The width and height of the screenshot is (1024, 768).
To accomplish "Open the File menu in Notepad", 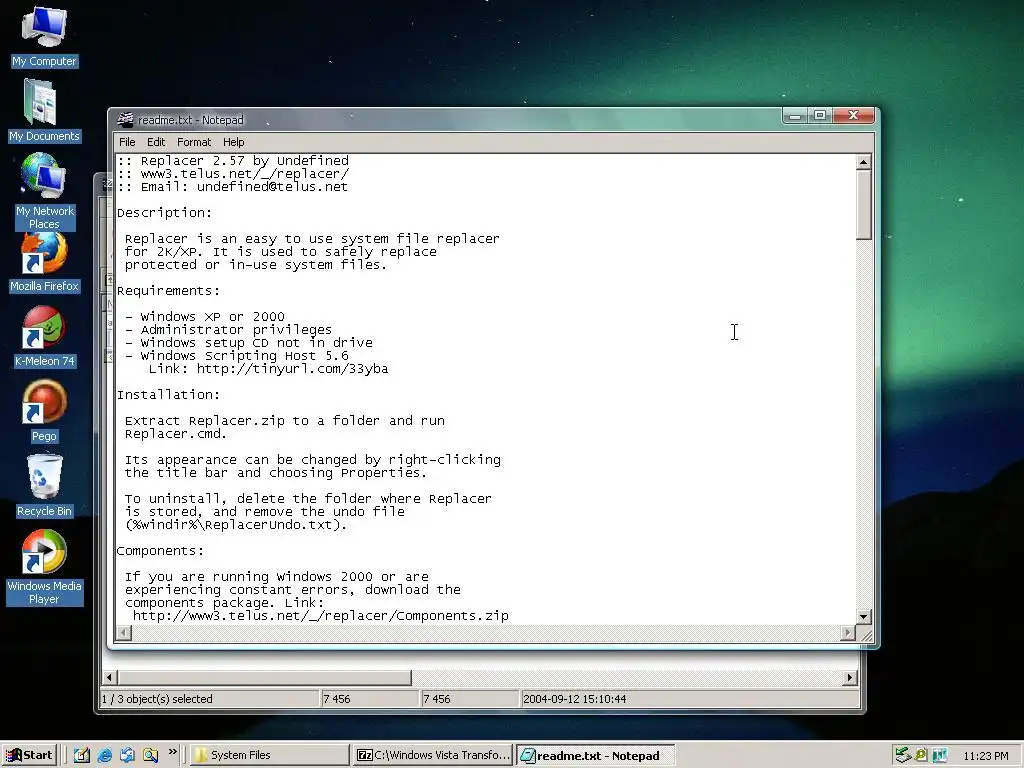I will [127, 142].
